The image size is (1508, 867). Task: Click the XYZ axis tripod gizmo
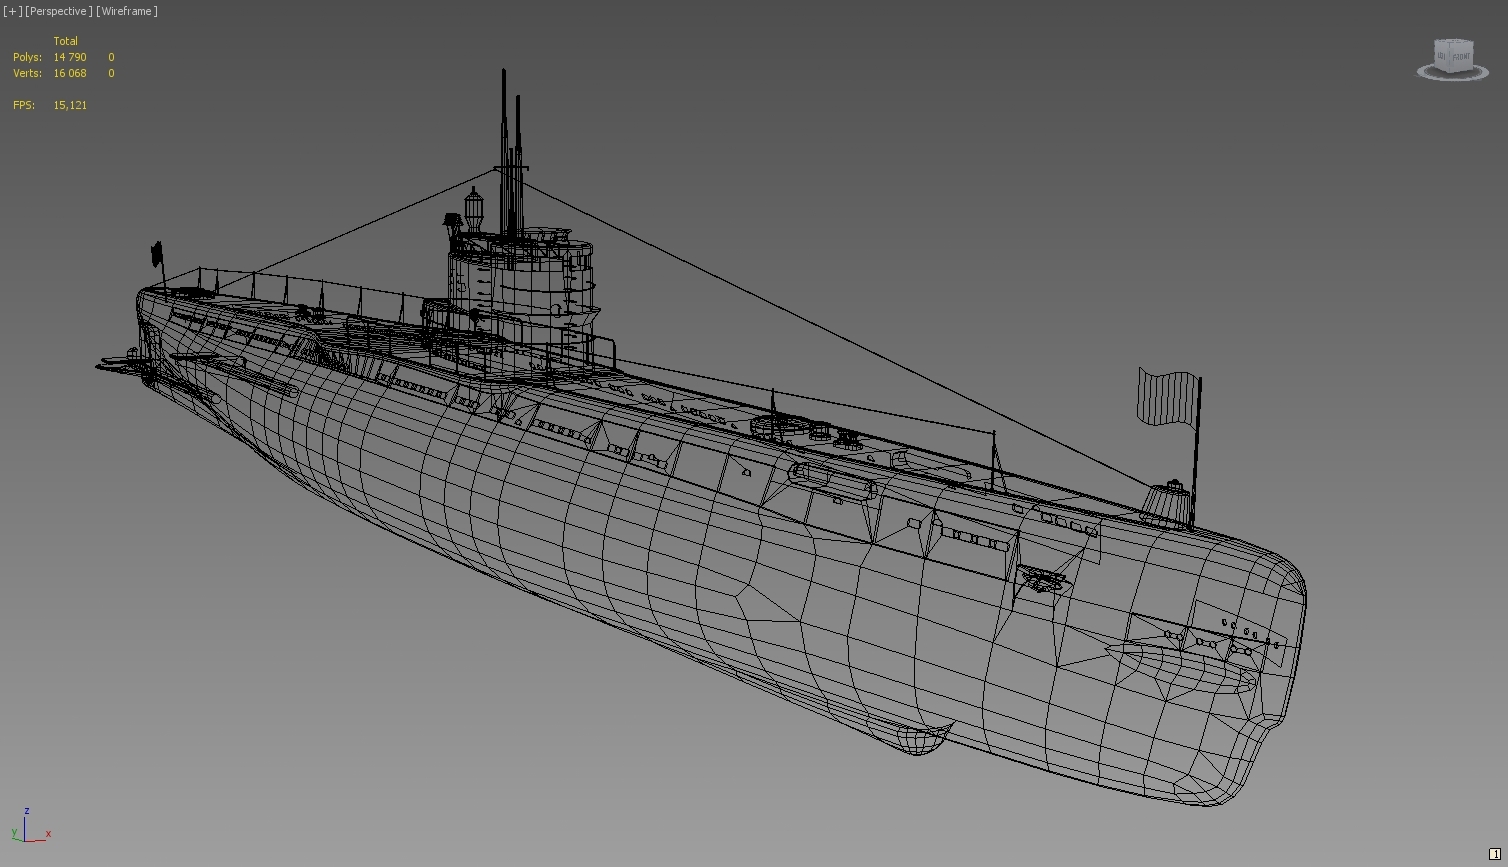pyautogui.click(x=27, y=828)
